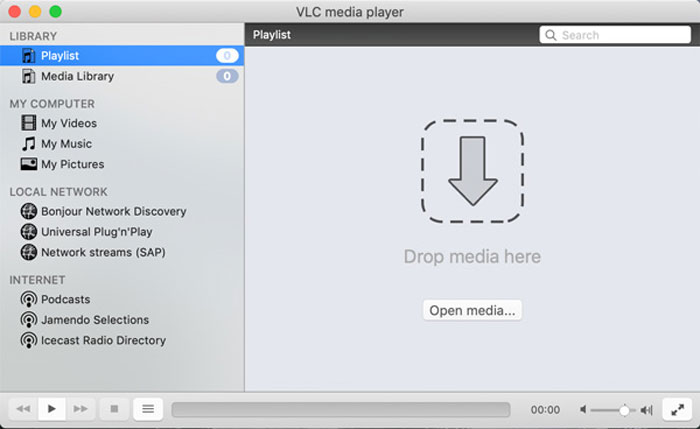Go to the previous track with the rewind button

23,408
